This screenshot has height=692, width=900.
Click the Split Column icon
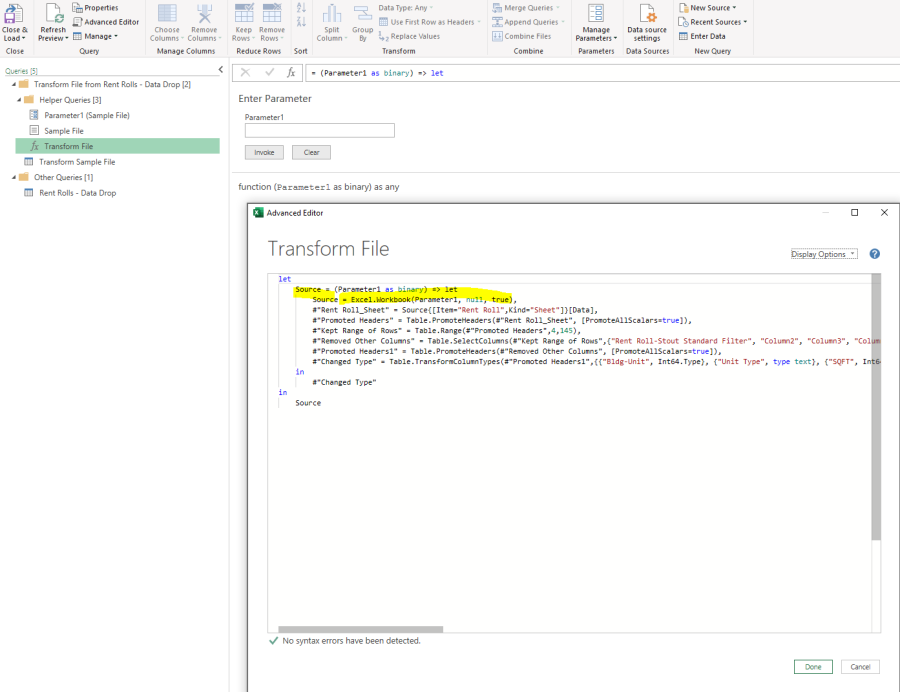(332, 14)
